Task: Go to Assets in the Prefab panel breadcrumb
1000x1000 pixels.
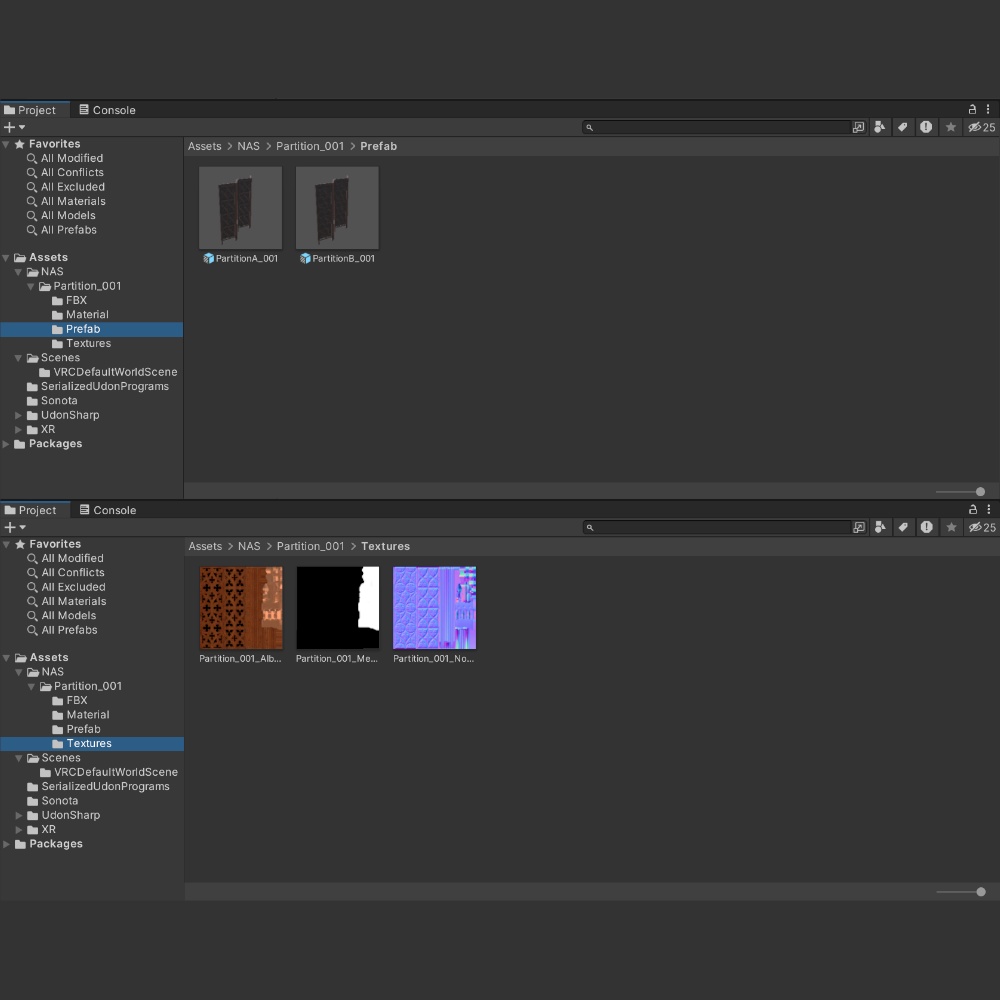Action: (x=205, y=146)
